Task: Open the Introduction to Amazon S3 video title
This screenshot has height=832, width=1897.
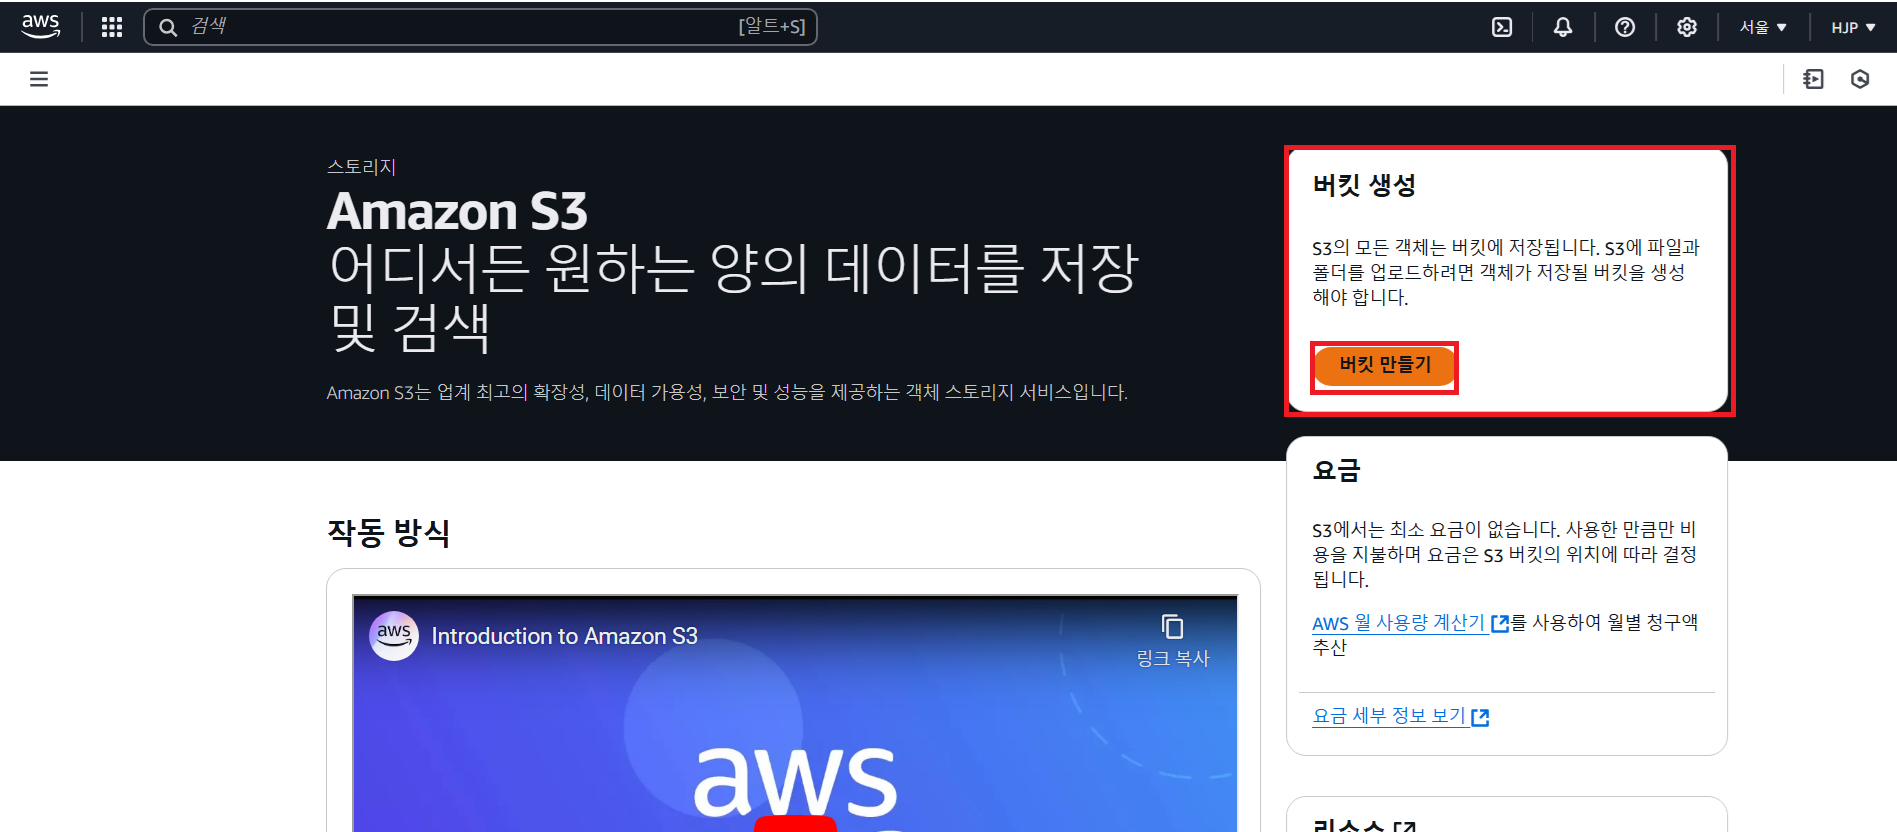Action: pyautogui.click(x=564, y=636)
